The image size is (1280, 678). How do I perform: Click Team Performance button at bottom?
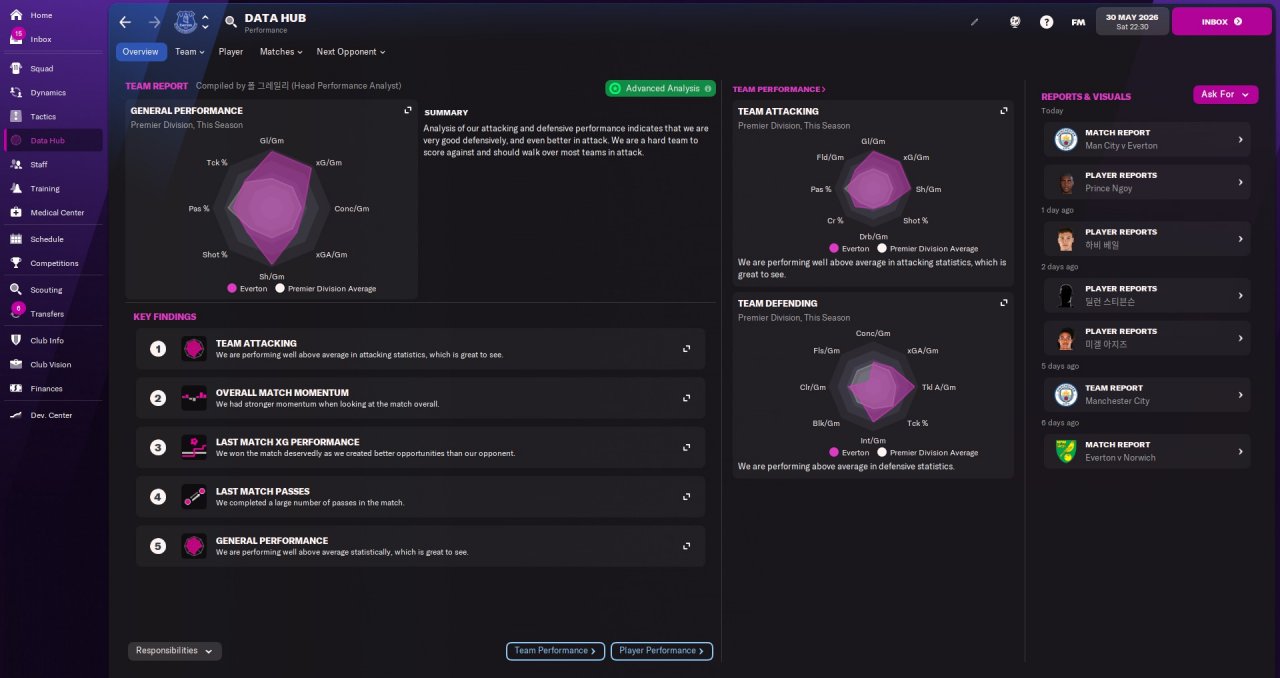click(x=555, y=651)
